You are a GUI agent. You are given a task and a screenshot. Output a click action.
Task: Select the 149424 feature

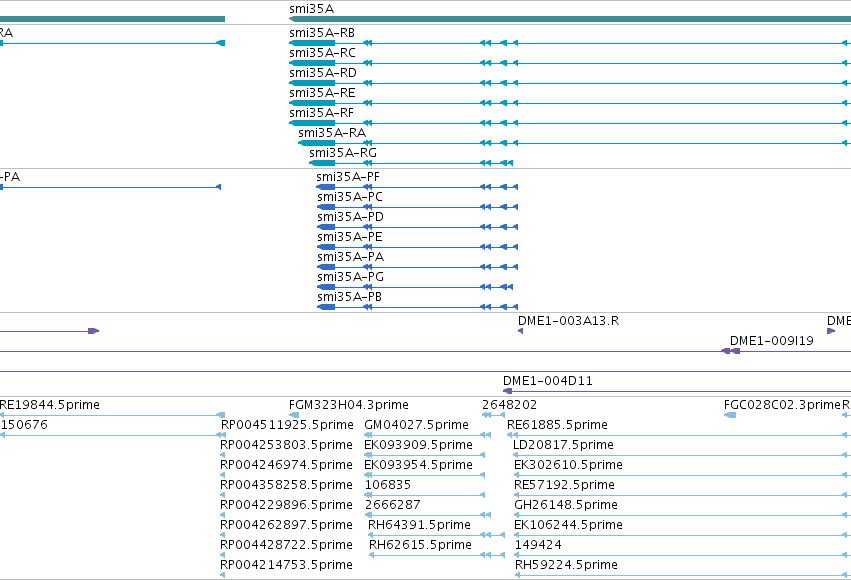(538, 545)
